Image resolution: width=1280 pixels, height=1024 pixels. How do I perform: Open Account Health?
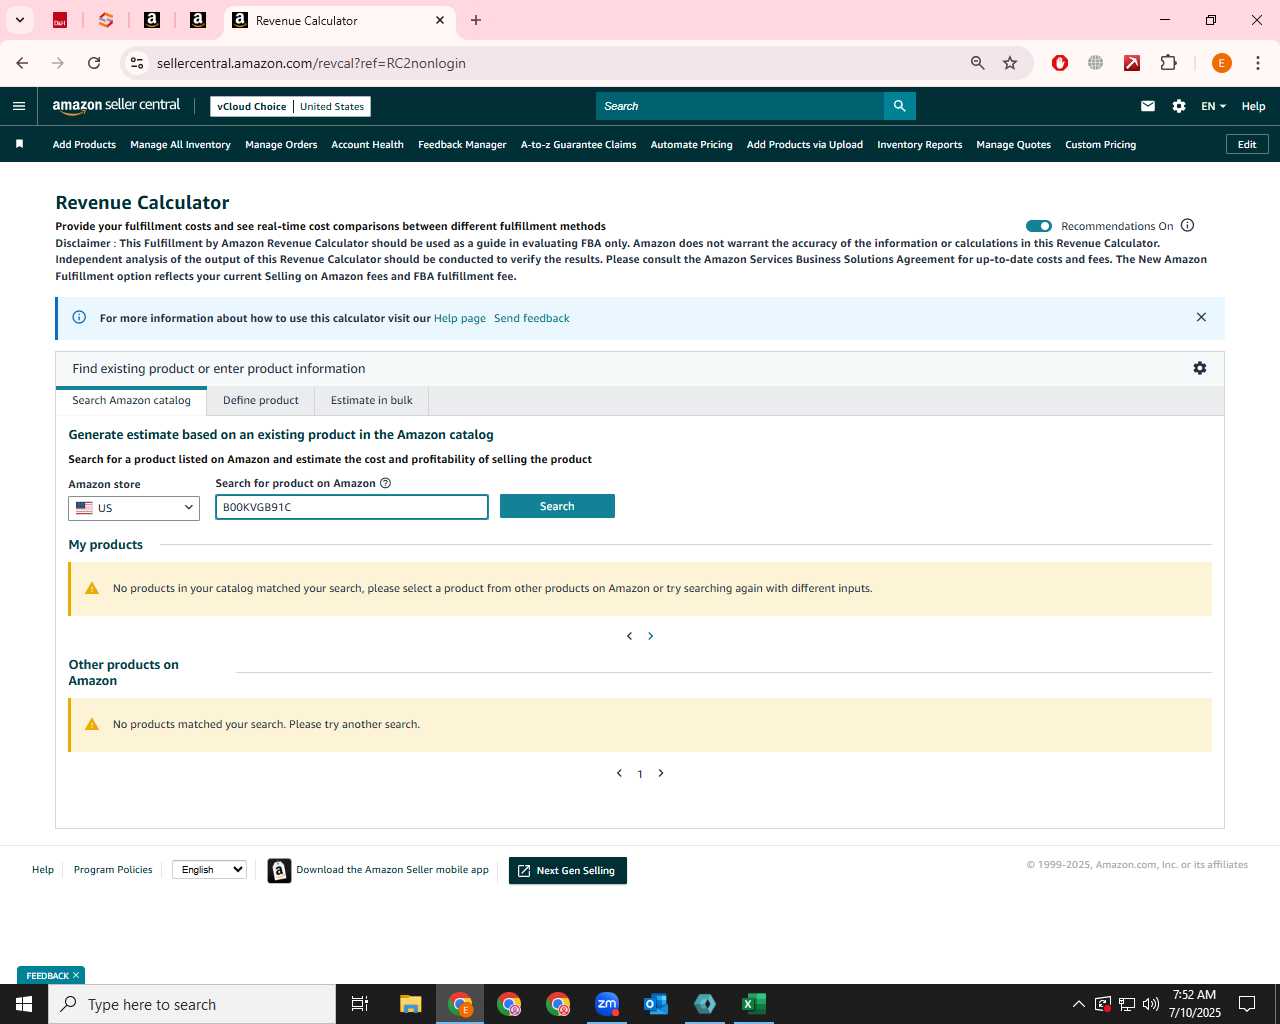(367, 144)
